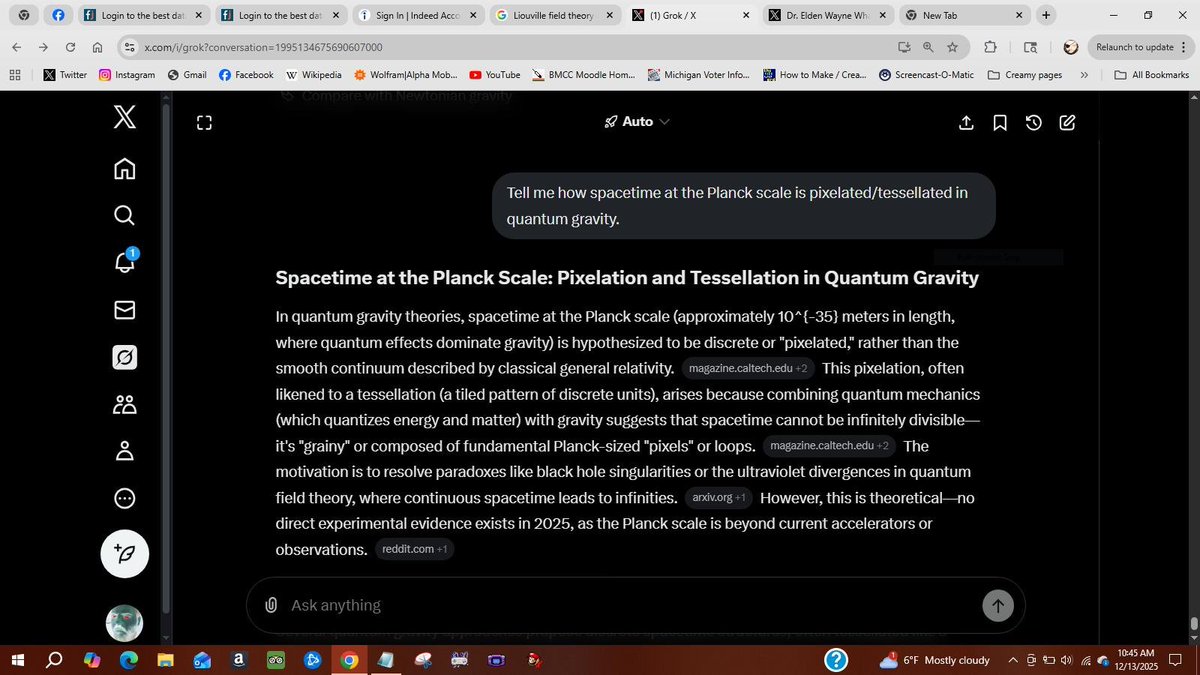
Task: Switch to New Tab tab
Action: click(964, 16)
